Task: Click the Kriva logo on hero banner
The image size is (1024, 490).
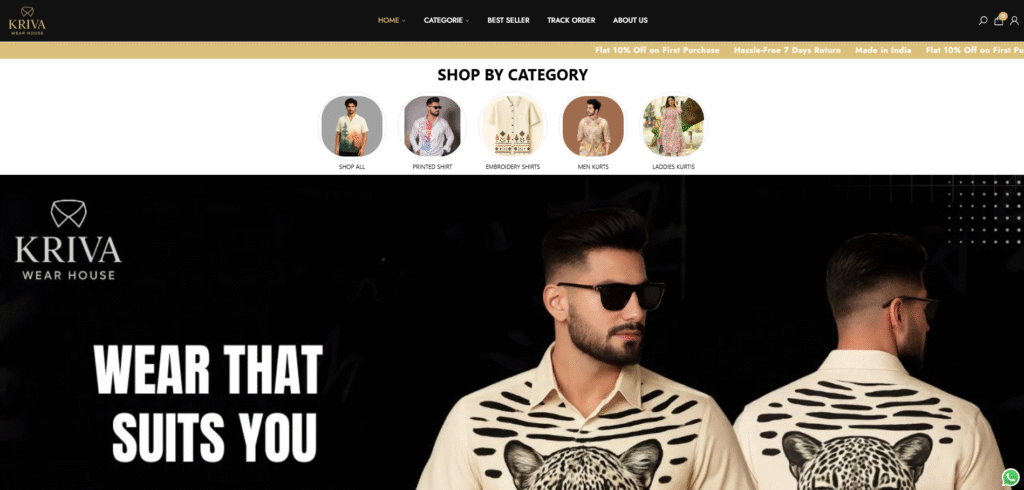Action: click(x=68, y=240)
